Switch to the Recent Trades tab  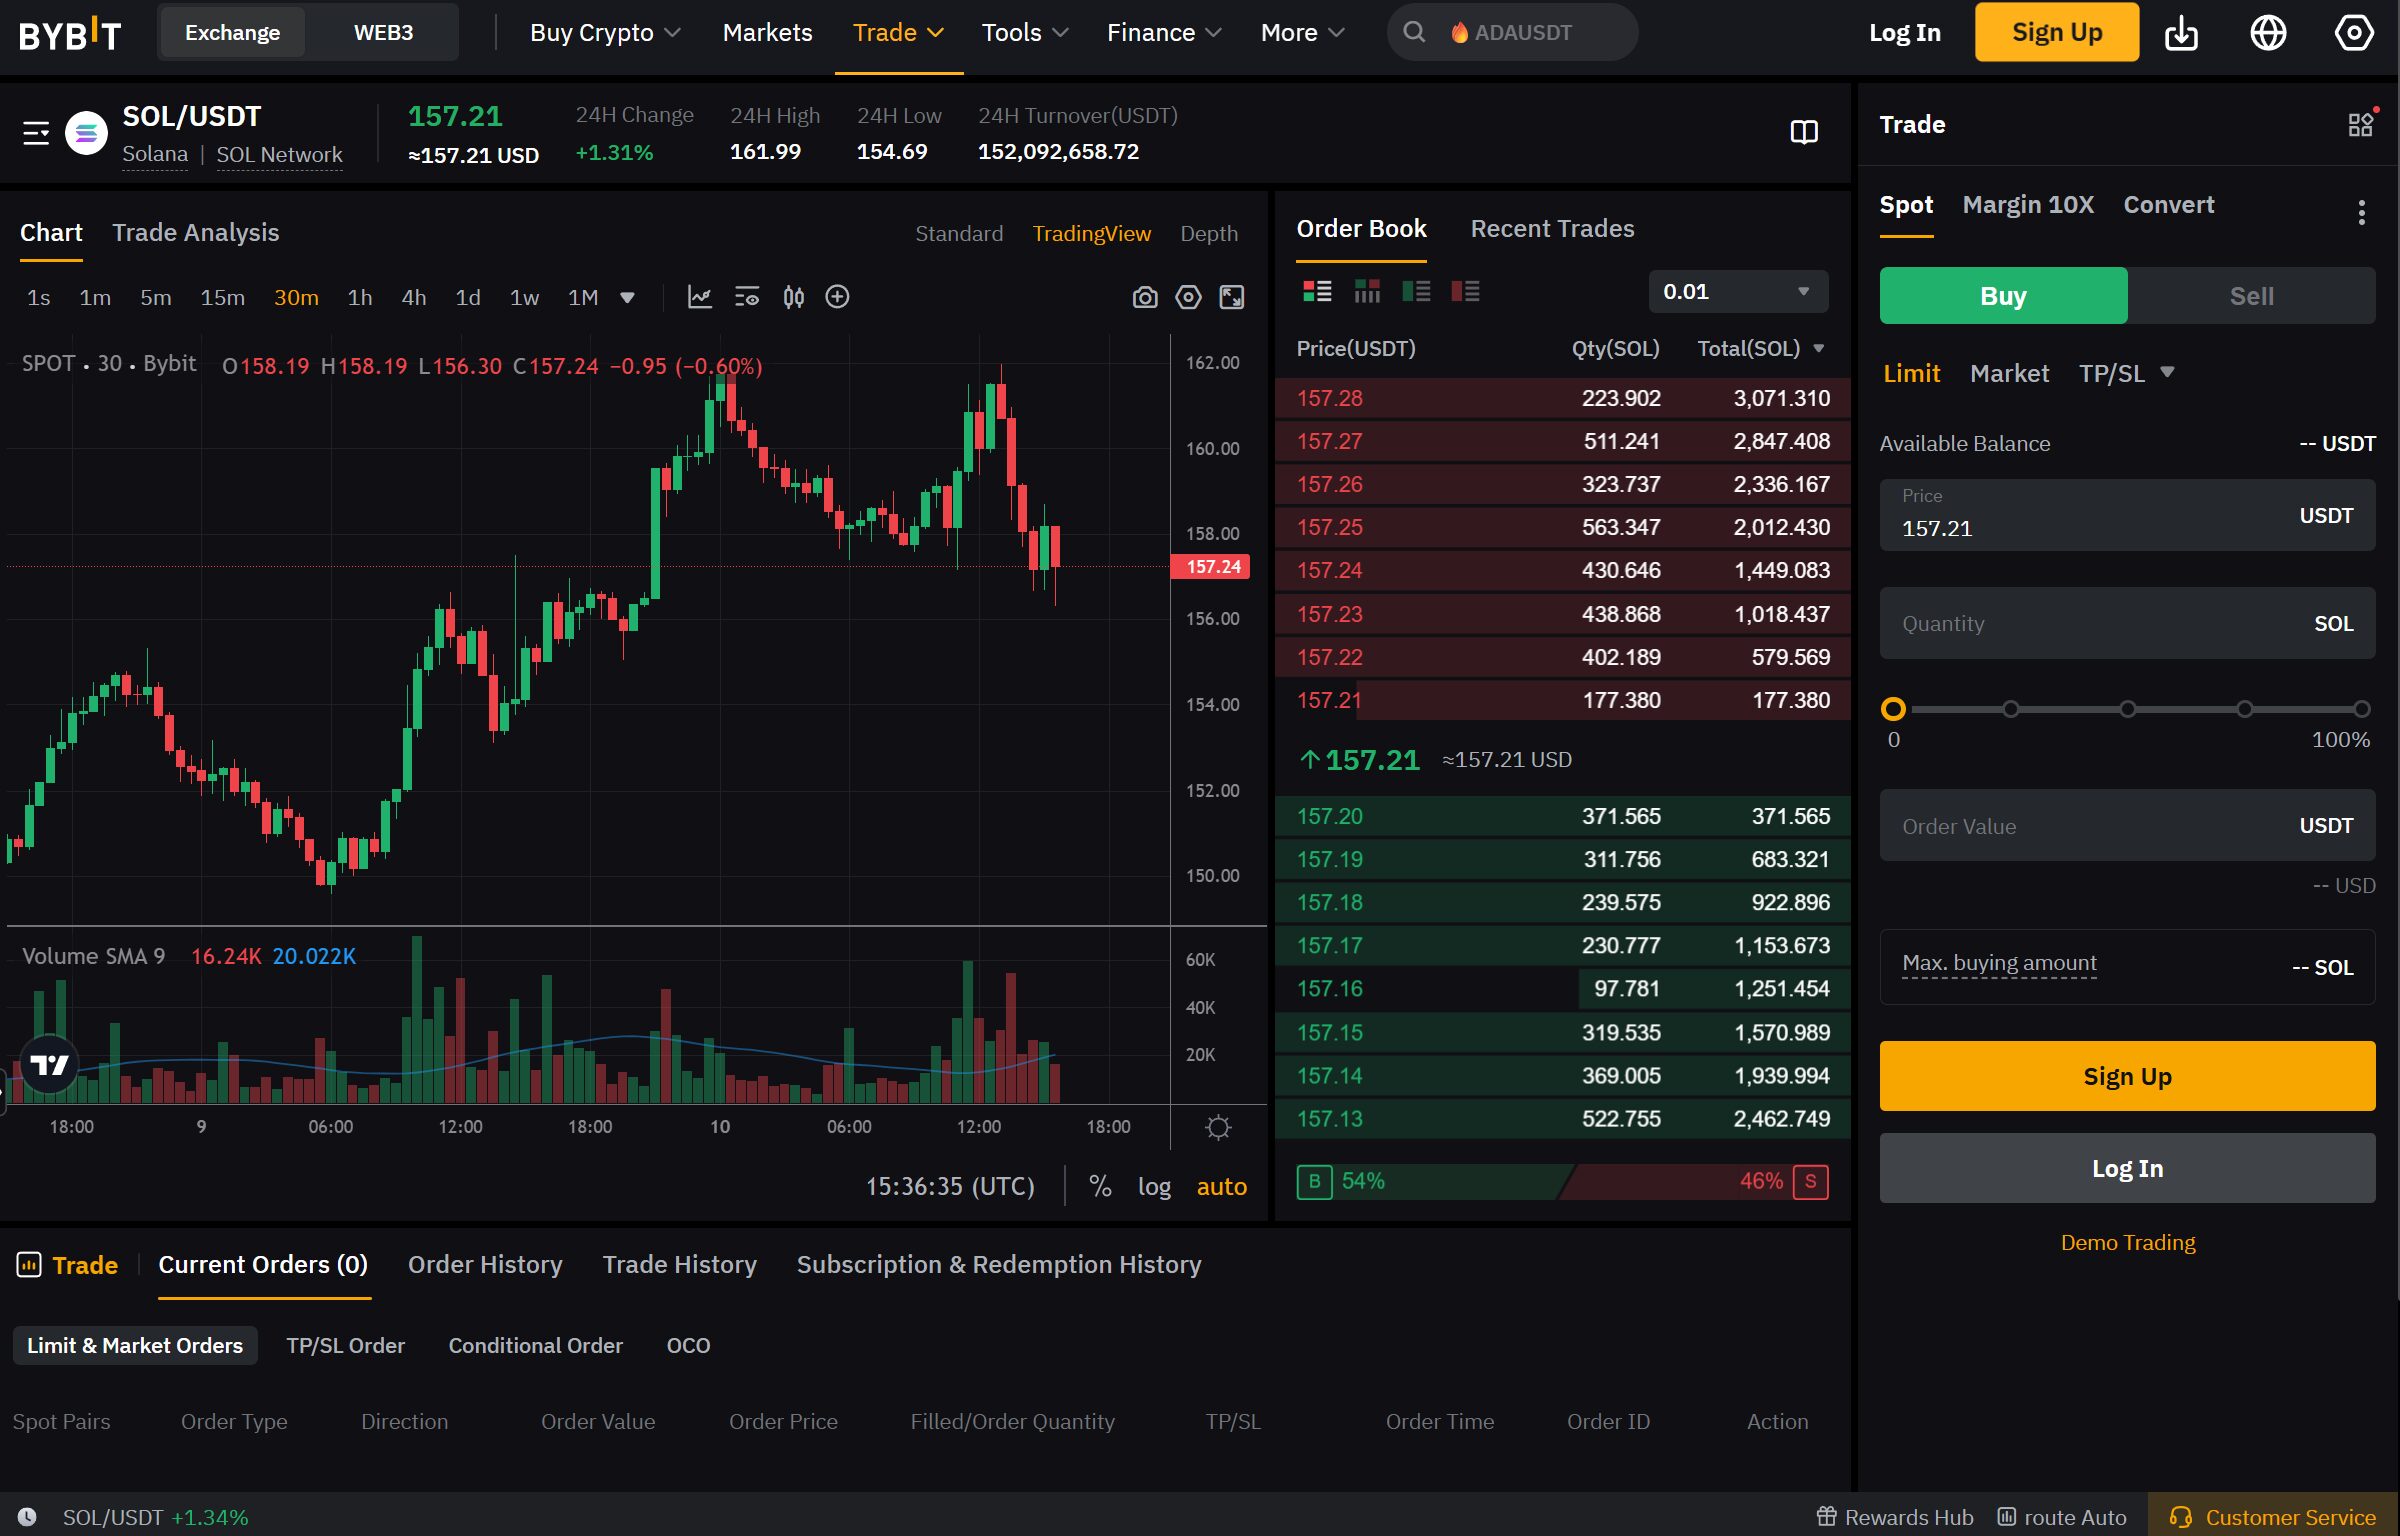(x=1552, y=228)
